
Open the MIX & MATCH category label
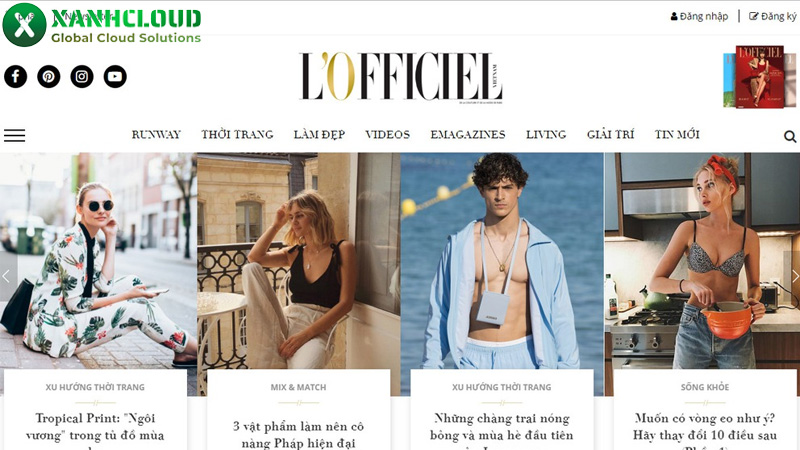click(298, 387)
